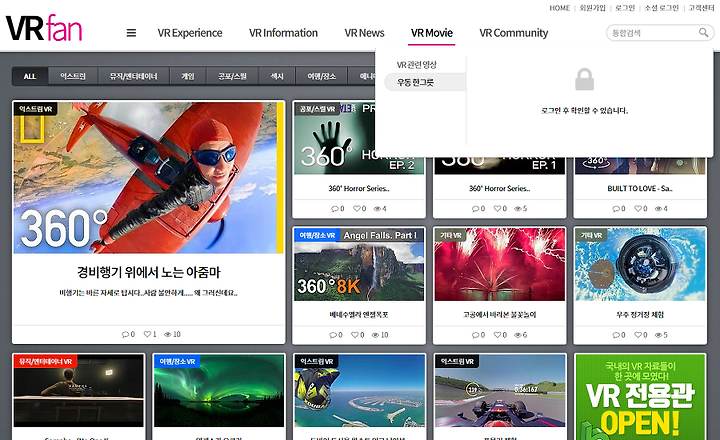Select the 게임 category tab

pos(188,76)
